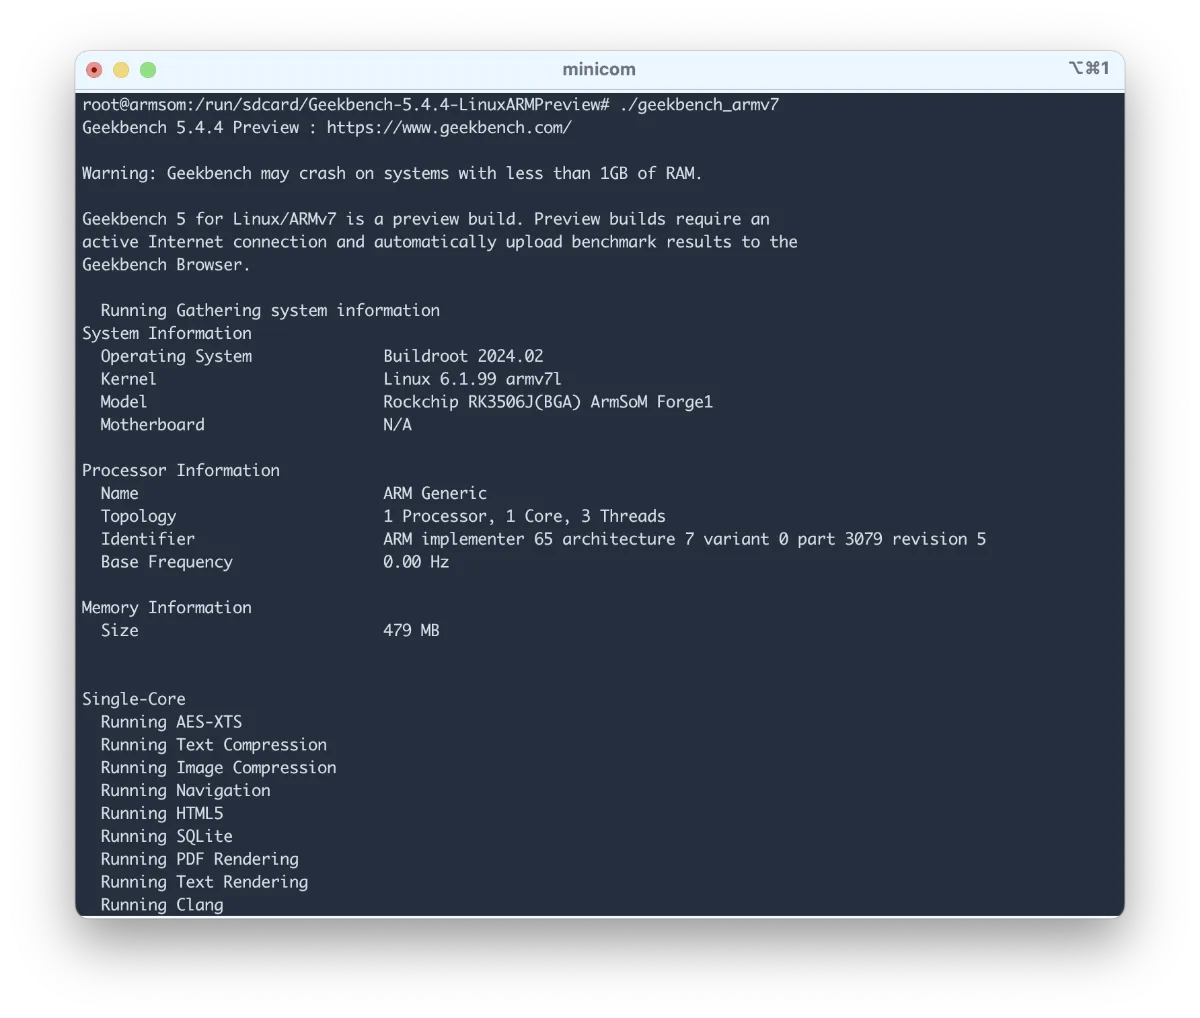This screenshot has width=1200, height=1018.
Task: Click the Buildroot 2024.02 value
Action: (463, 356)
